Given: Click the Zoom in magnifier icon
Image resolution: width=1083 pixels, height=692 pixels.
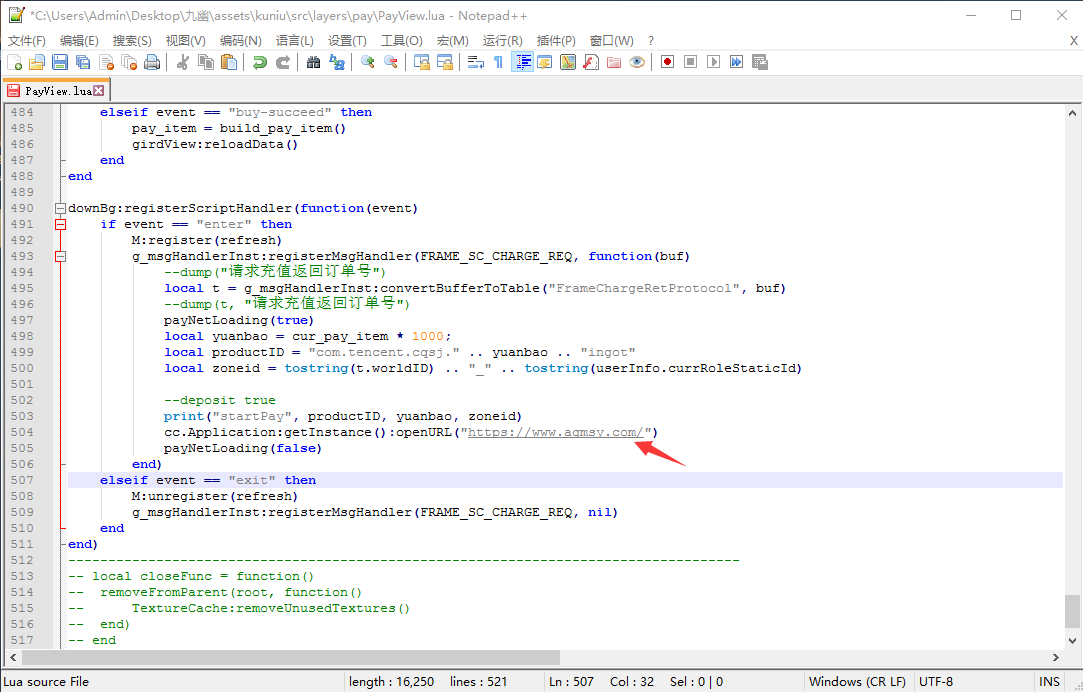Looking at the screenshot, I should 367,62.
